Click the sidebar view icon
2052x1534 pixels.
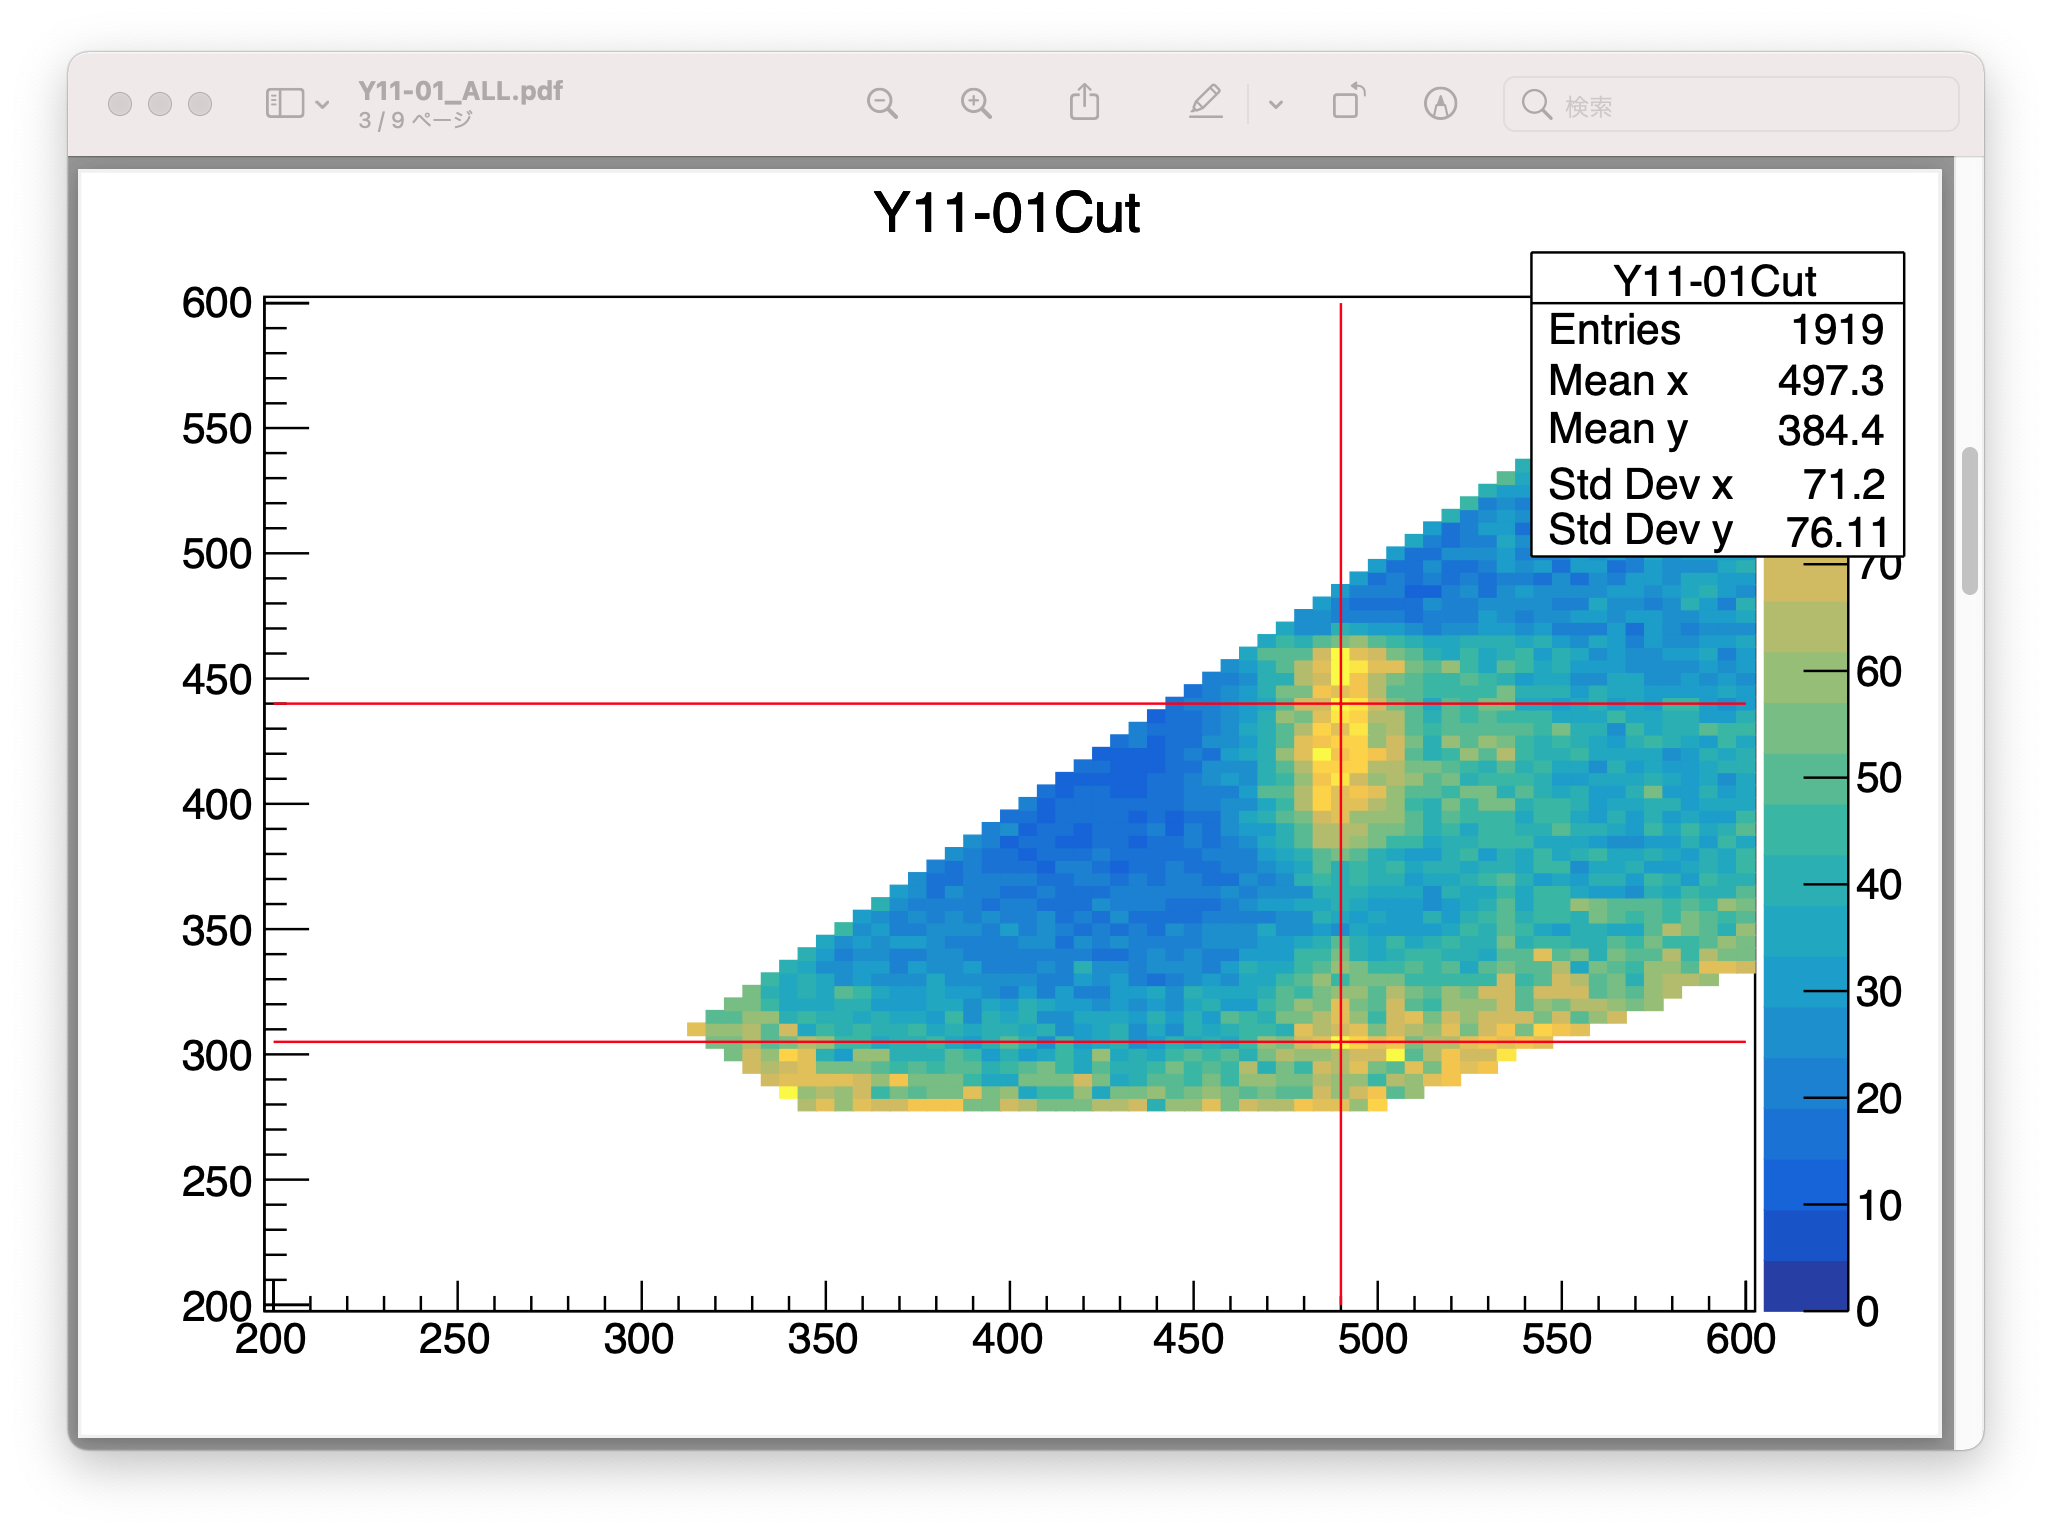click(x=284, y=103)
